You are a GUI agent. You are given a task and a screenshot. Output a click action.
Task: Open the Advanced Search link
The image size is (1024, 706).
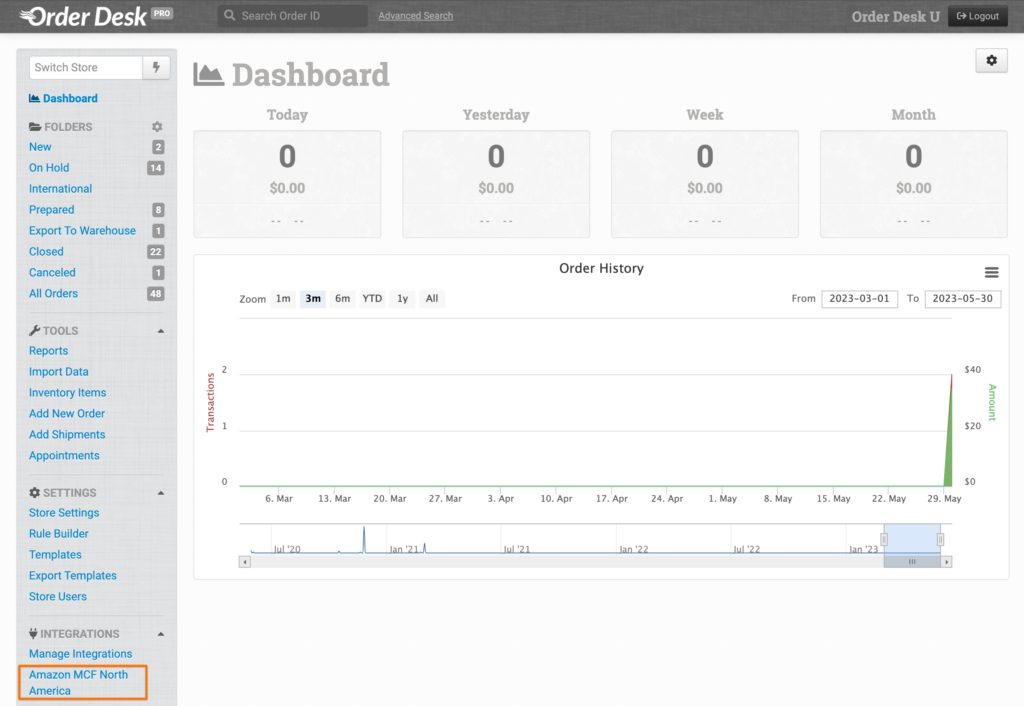pyautogui.click(x=415, y=16)
